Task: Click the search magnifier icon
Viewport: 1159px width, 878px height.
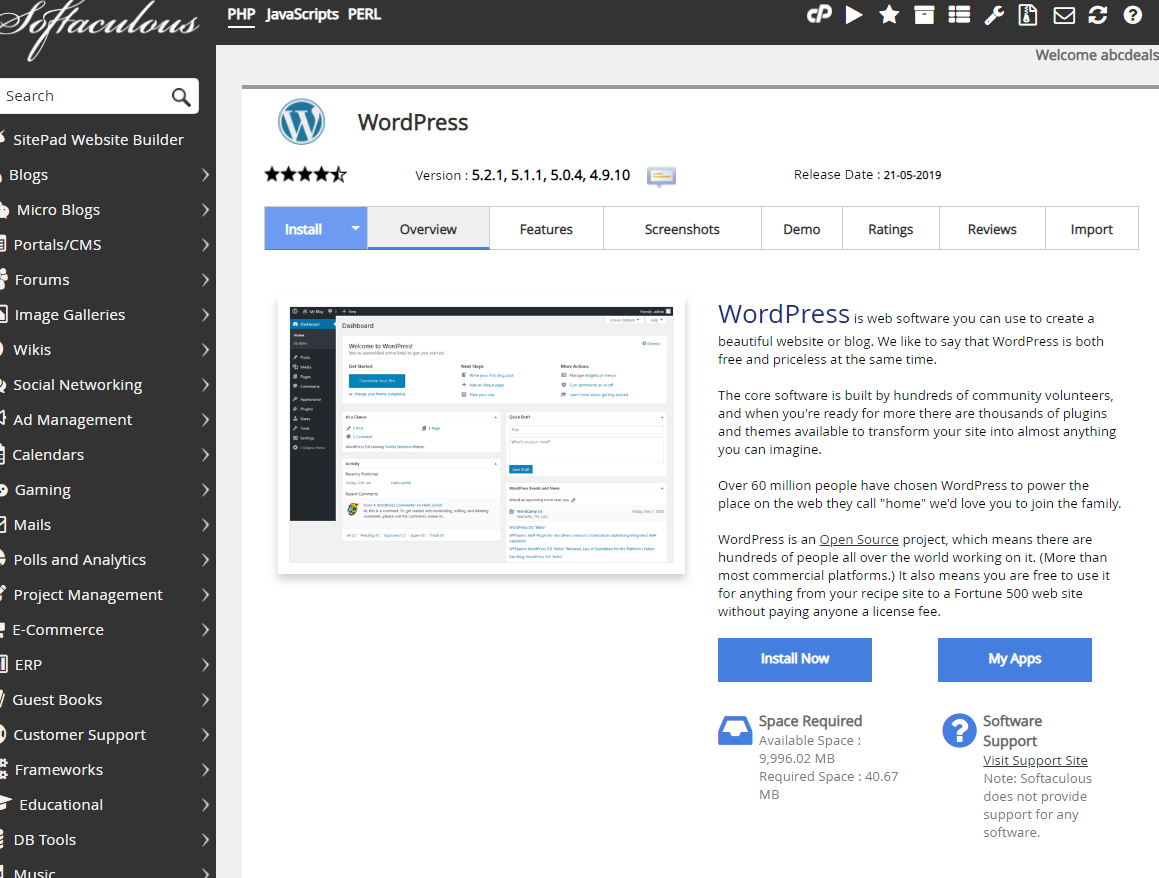Action: point(181,96)
